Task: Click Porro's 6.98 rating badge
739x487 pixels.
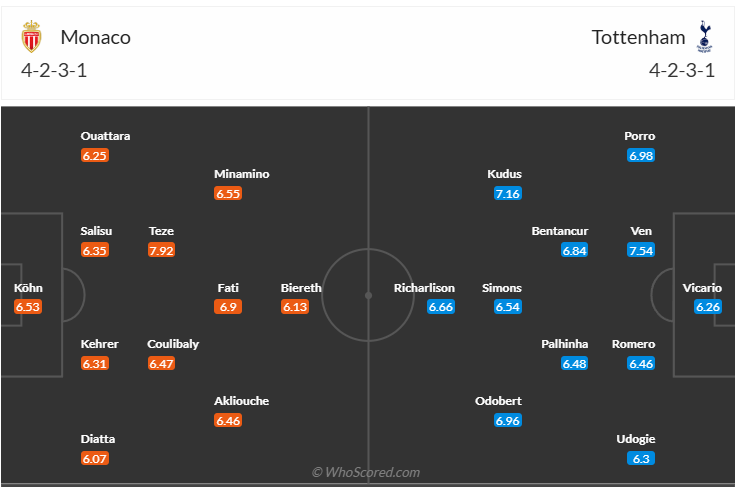Action: pyautogui.click(x=641, y=155)
